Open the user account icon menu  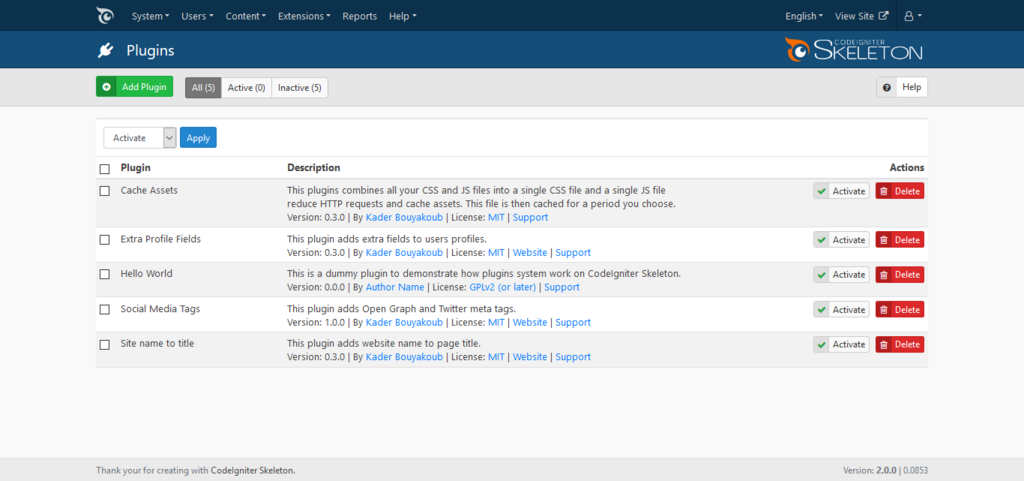point(912,16)
